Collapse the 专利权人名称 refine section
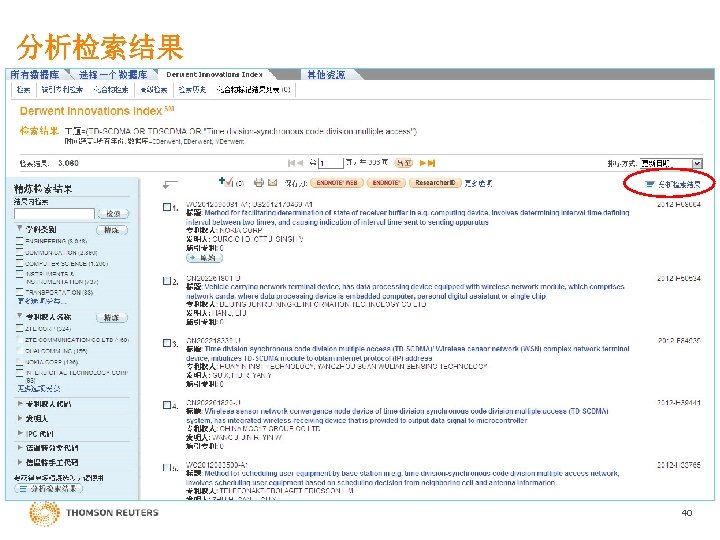The image size is (720, 540). tap(20, 315)
